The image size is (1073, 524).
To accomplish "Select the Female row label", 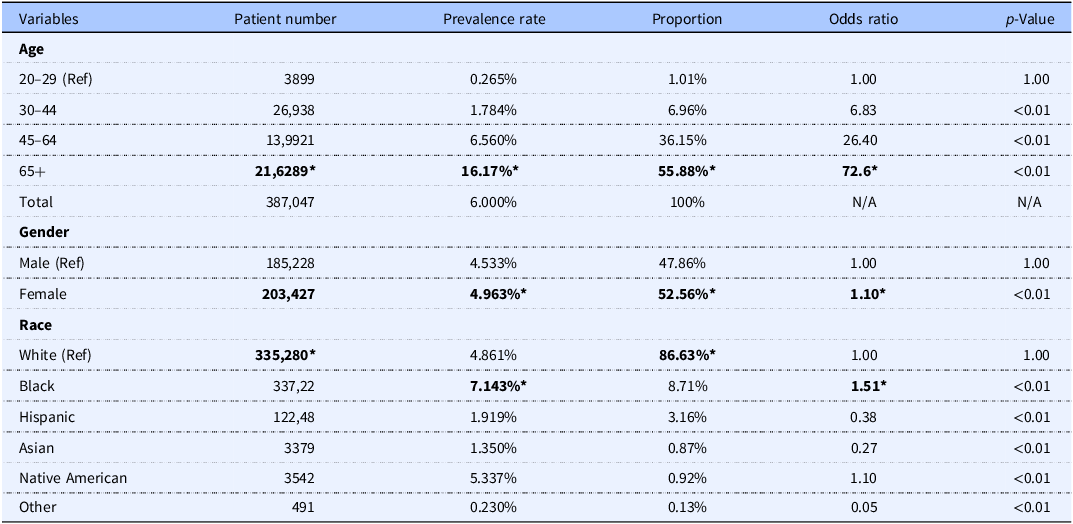I will coord(42,294).
